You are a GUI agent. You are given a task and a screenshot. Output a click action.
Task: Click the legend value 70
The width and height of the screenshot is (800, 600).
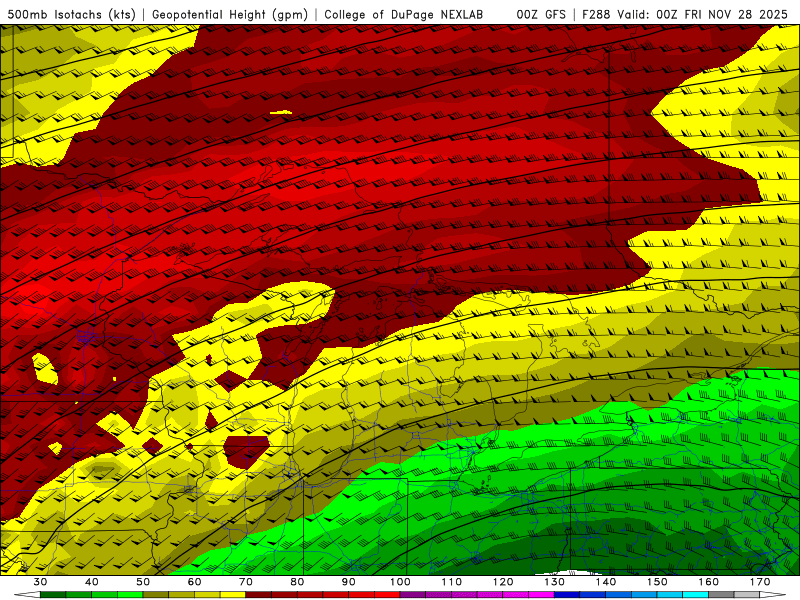[x=246, y=582]
